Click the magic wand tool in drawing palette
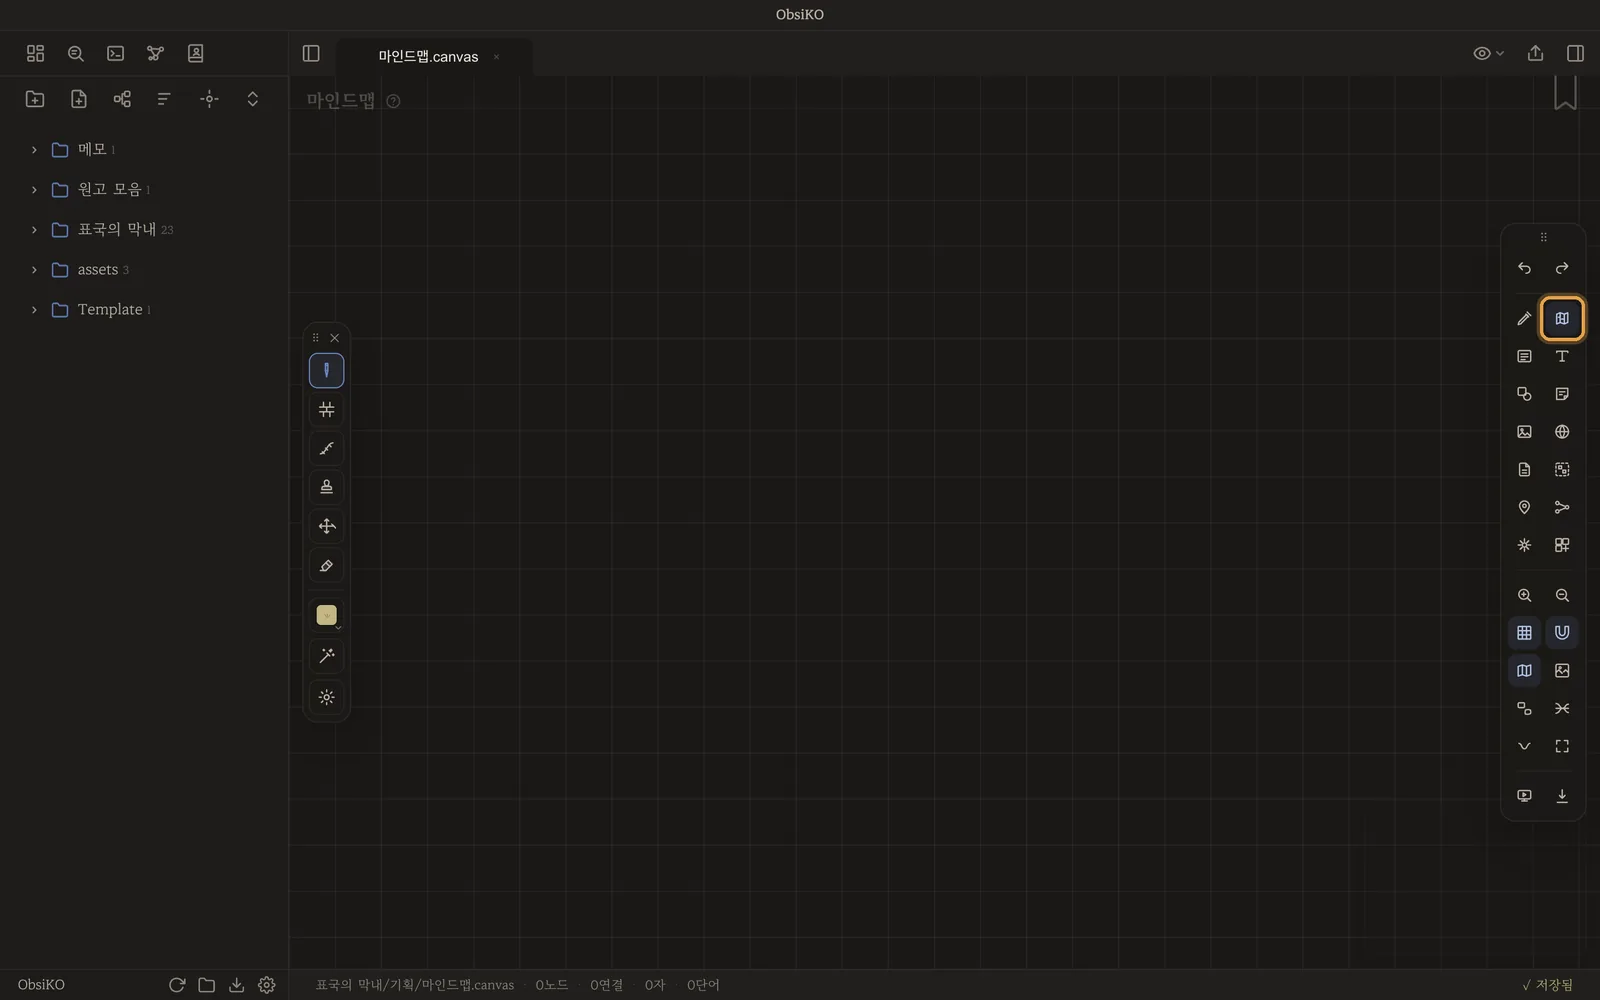The width and height of the screenshot is (1600, 1000). point(326,656)
